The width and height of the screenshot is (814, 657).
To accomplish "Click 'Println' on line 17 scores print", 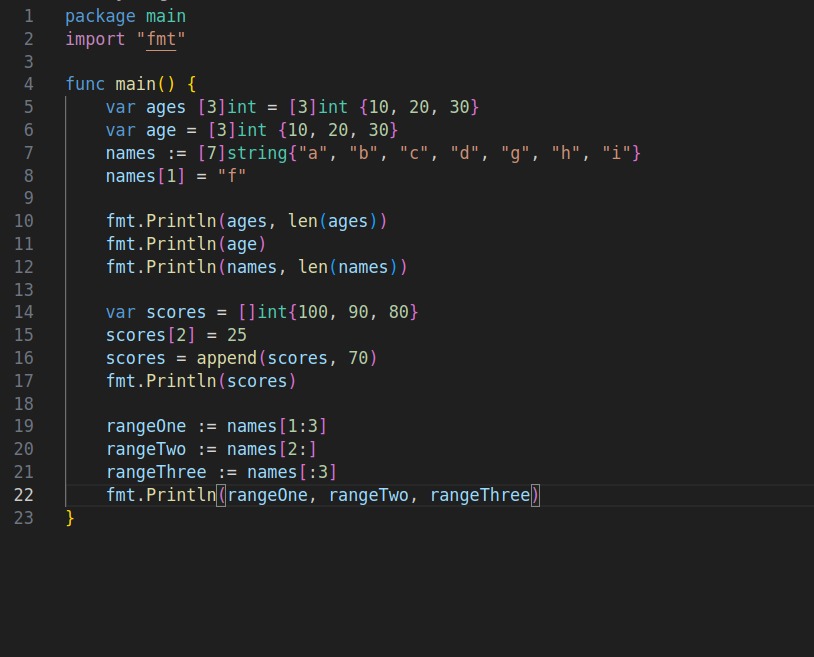I will (181, 380).
